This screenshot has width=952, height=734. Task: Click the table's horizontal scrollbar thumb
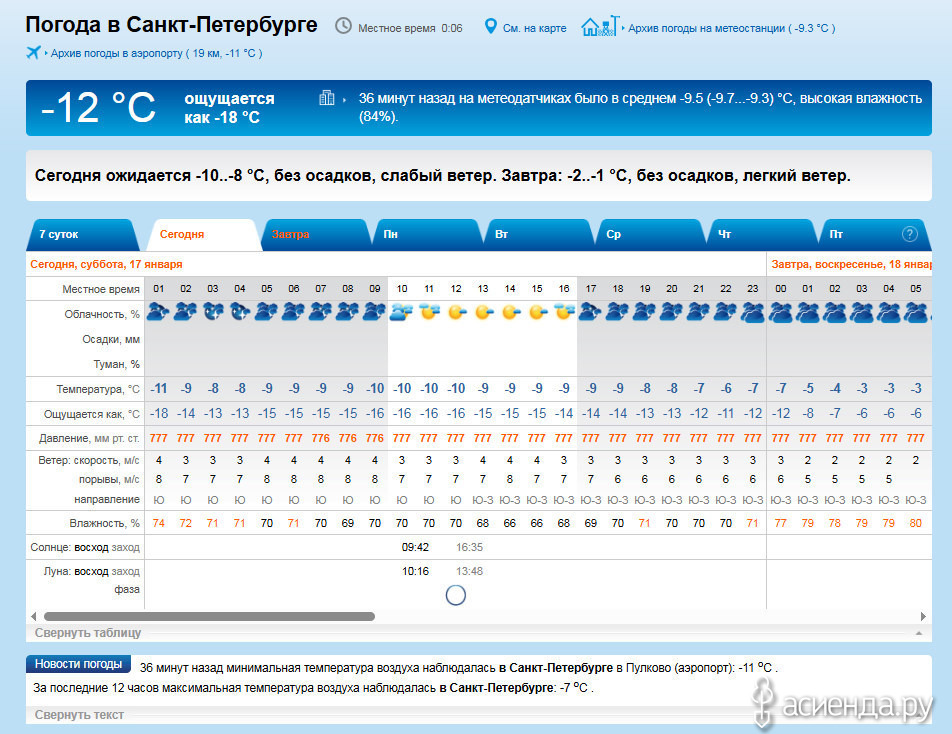tap(208, 617)
